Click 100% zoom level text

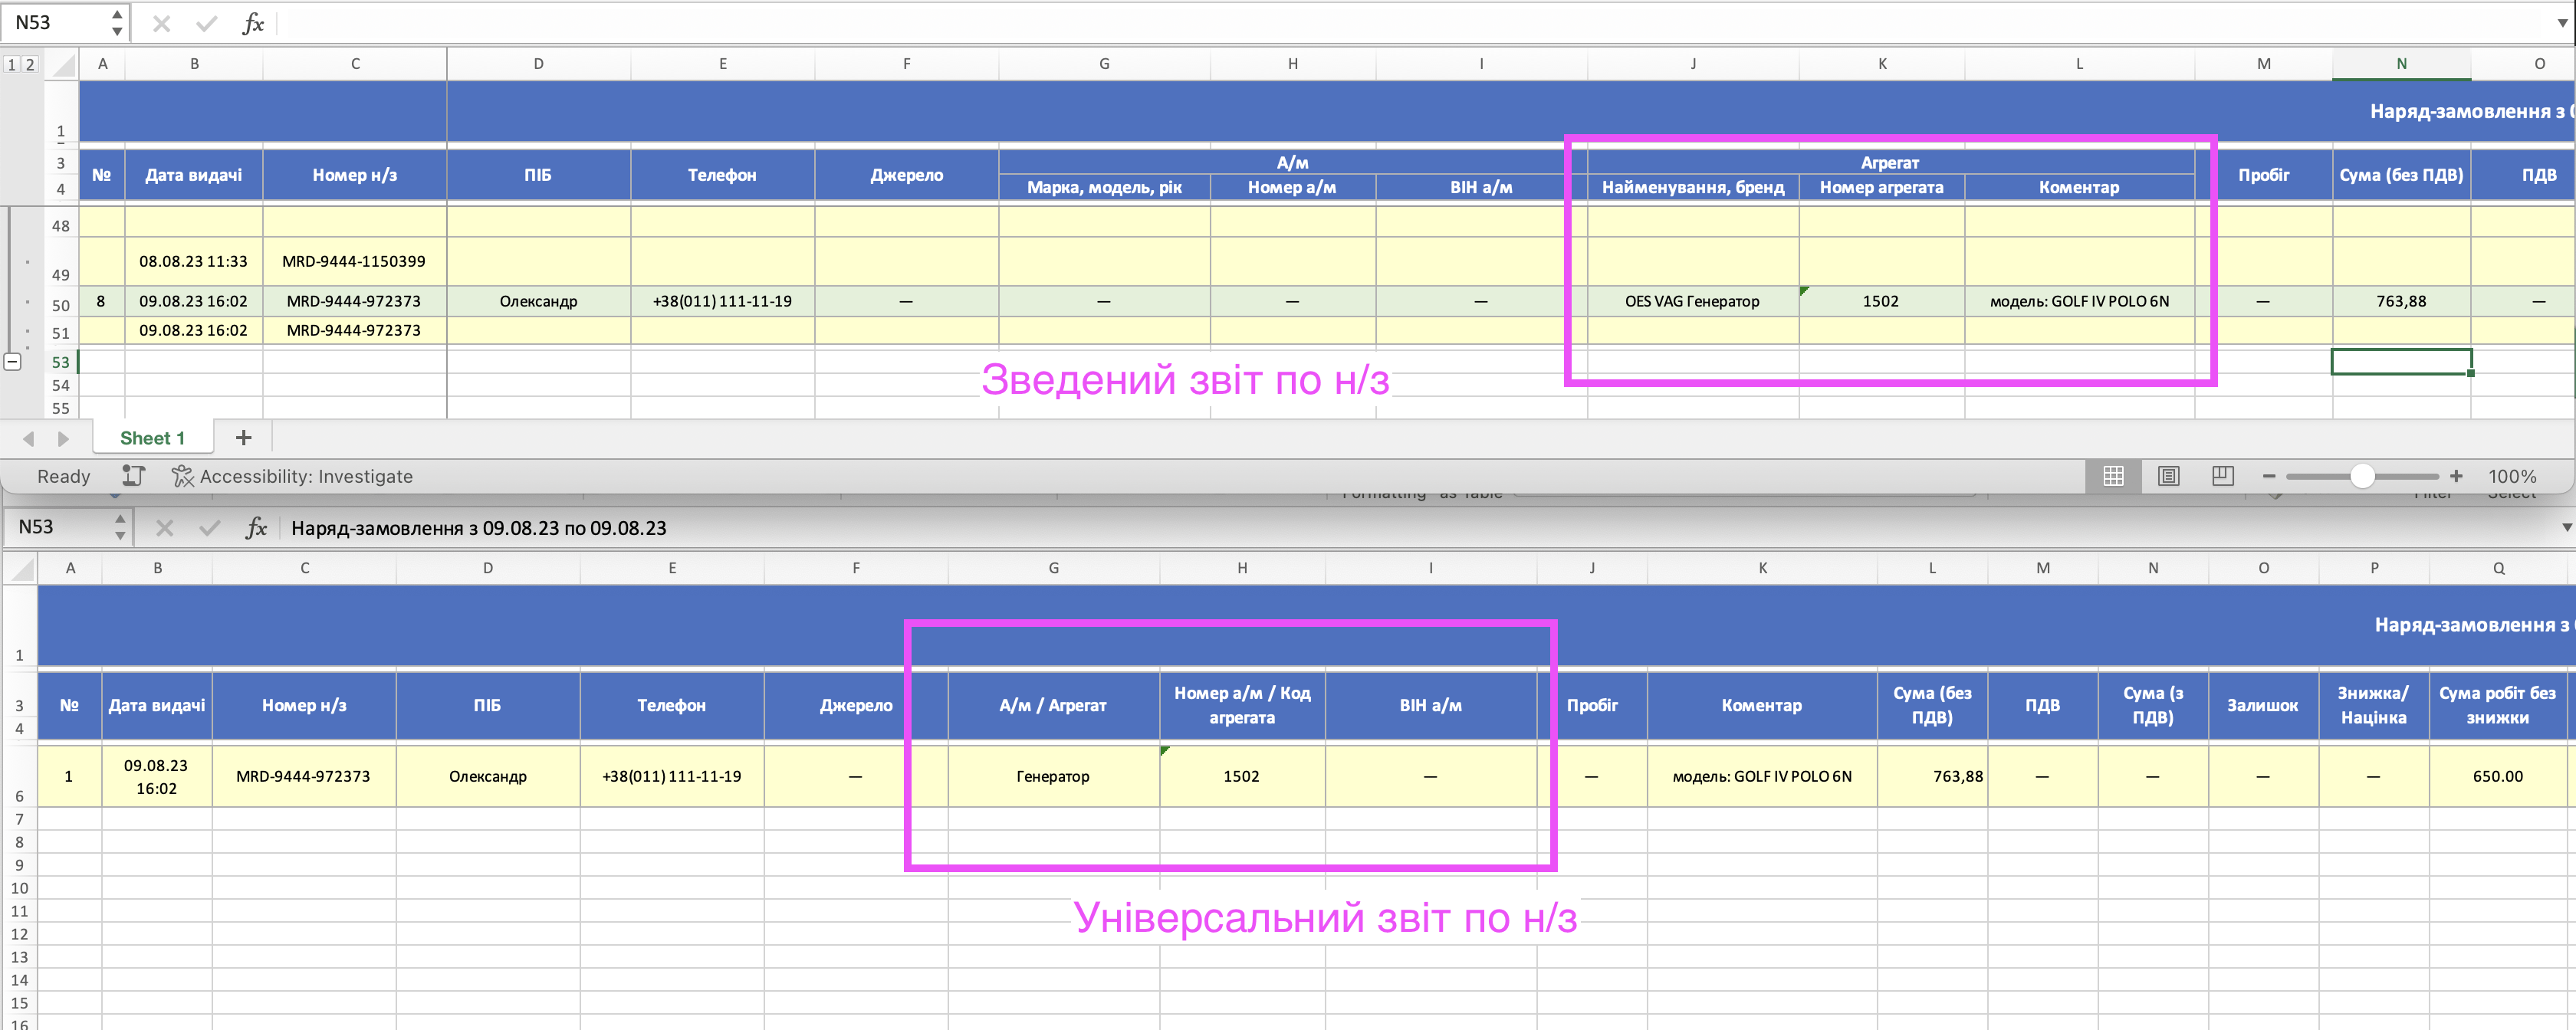point(2511,476)
